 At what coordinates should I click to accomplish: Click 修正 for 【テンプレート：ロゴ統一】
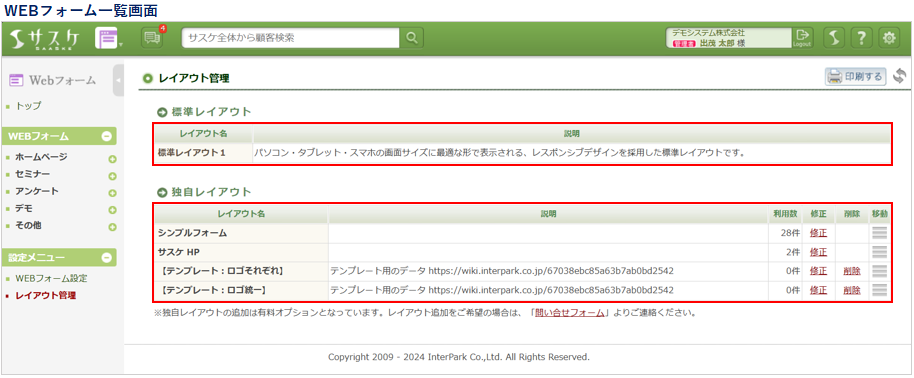tap(818, 290)
